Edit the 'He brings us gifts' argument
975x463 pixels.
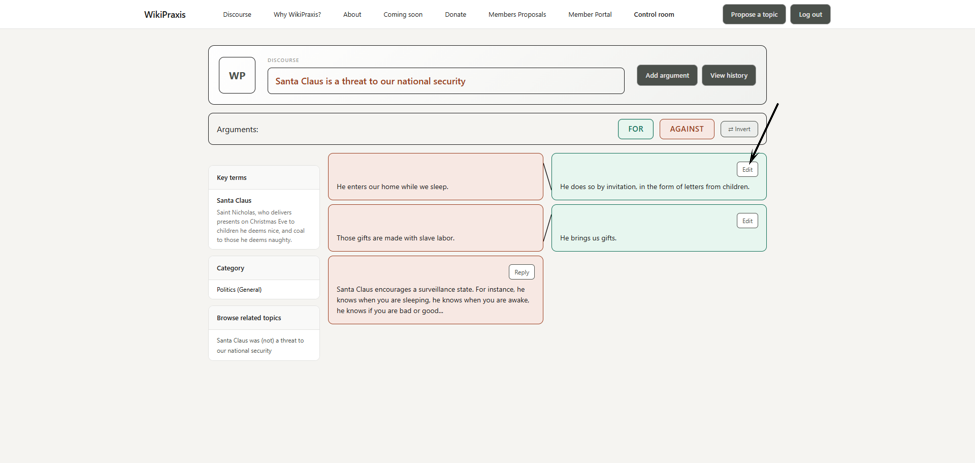click(747, 221)
